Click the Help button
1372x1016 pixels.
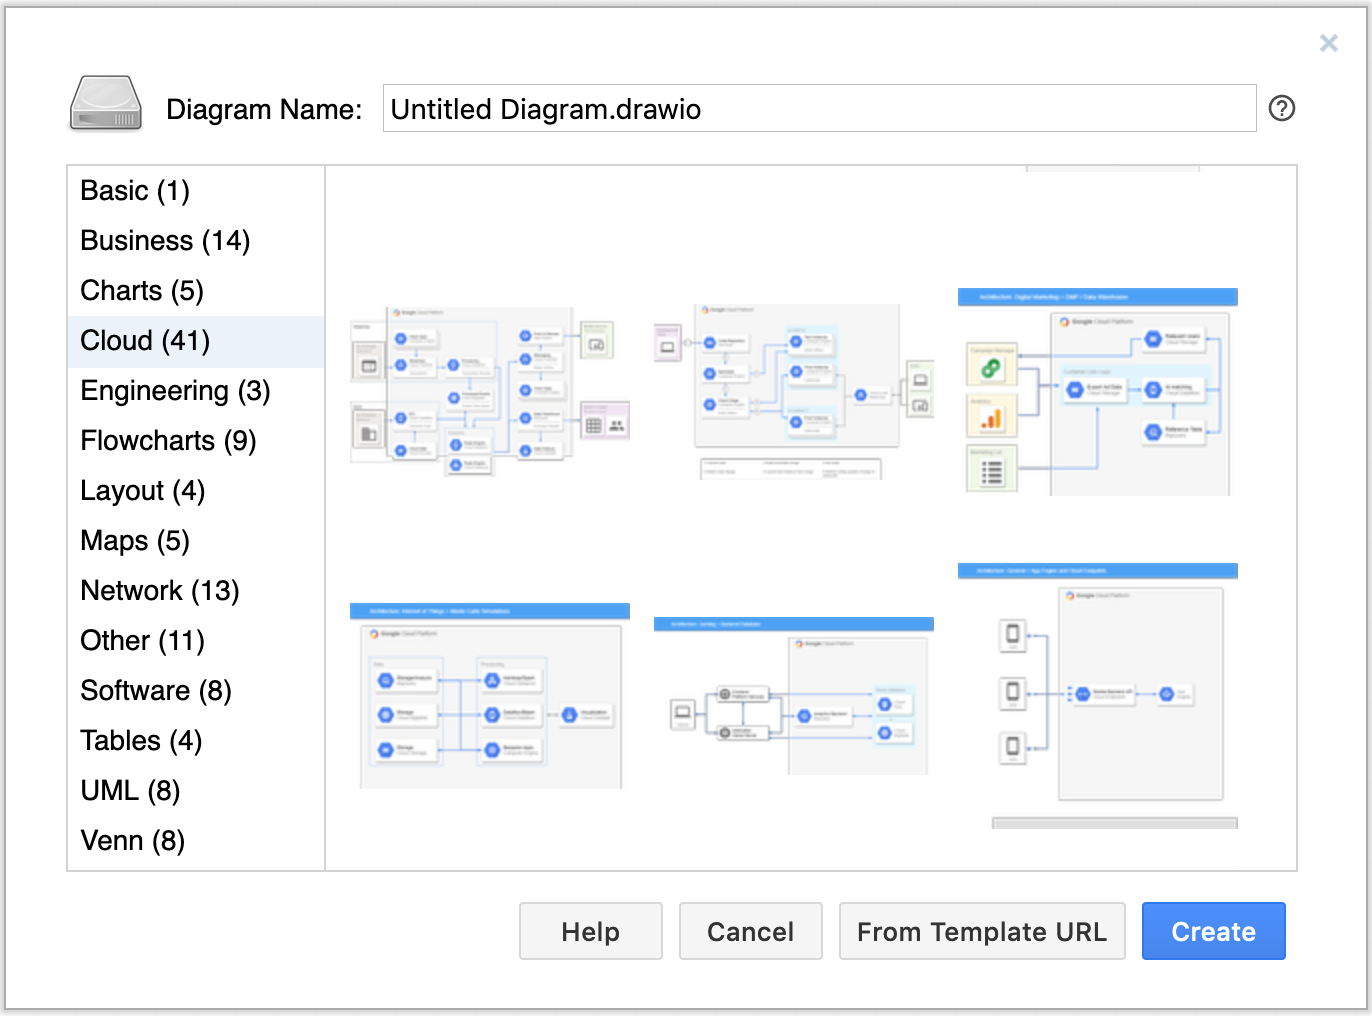[591, 931]
